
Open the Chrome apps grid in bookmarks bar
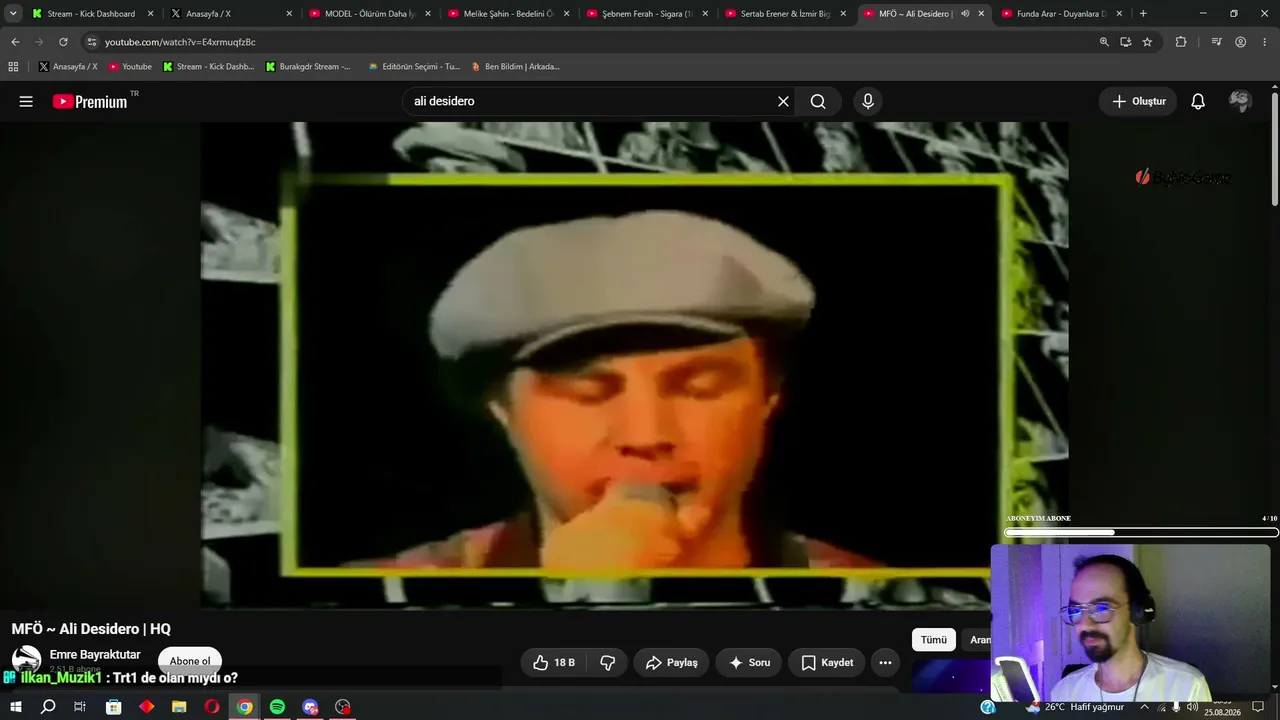coord(13,67)
